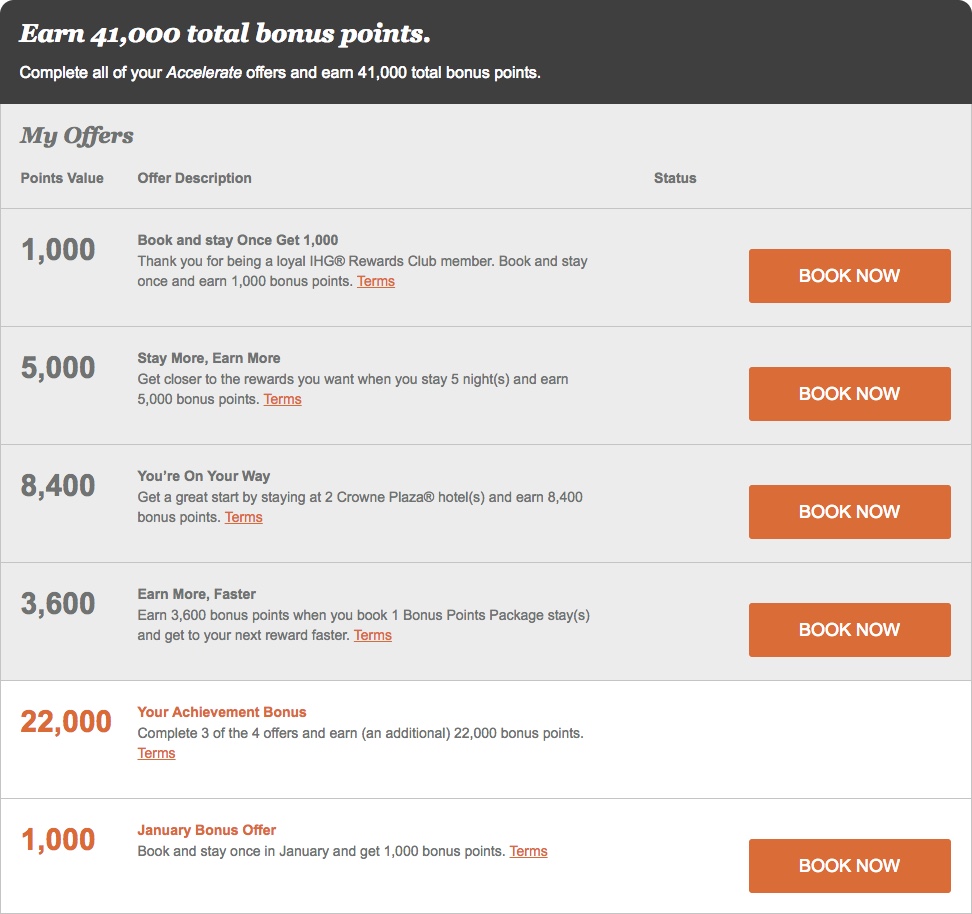Image resolution: width=972 pixels, height=914 pixels.
Task: Click BOOK NOW for January Bonus Offer
Action: (x=849, y=866)
